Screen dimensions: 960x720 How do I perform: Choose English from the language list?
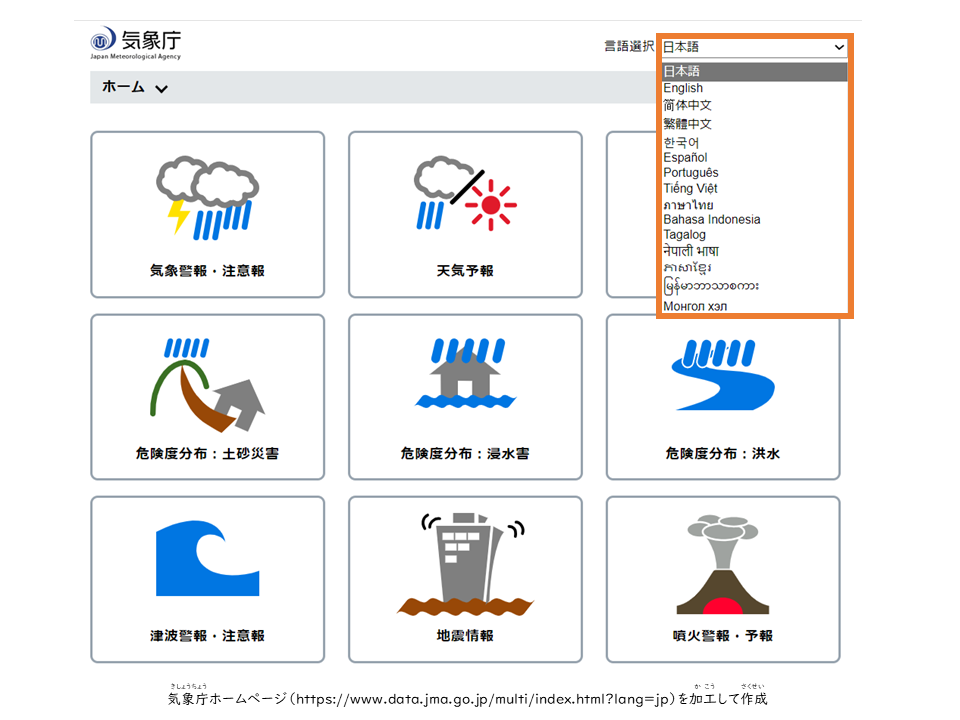coord(683,88)
